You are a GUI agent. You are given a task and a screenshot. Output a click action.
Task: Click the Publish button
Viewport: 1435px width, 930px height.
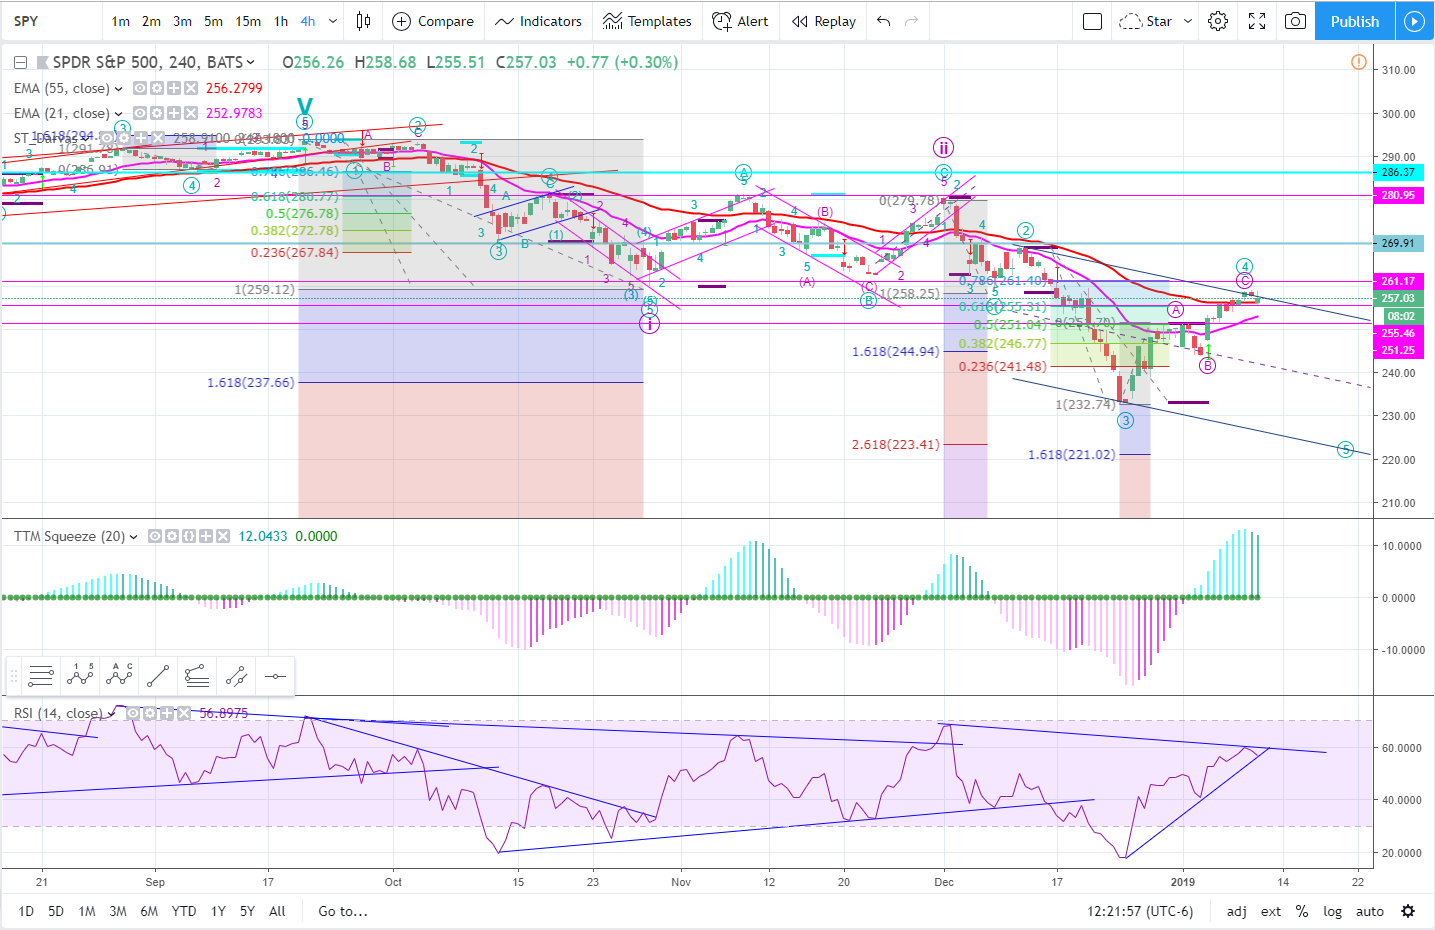click(1355, 21)
